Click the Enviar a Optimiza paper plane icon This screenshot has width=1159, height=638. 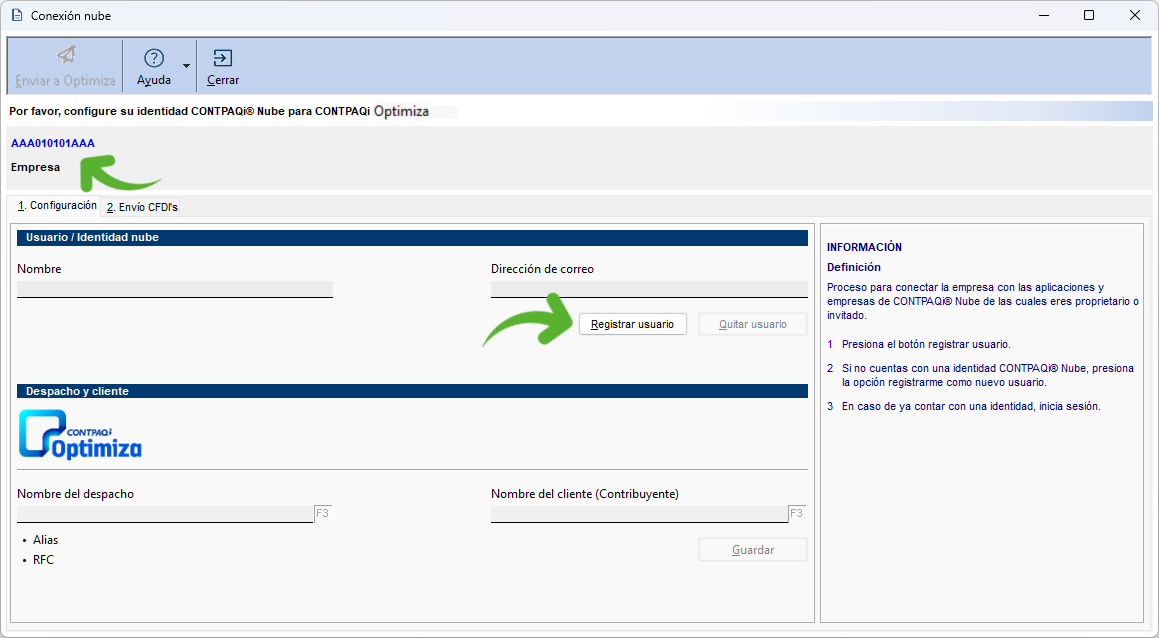(x=66, y=56)
